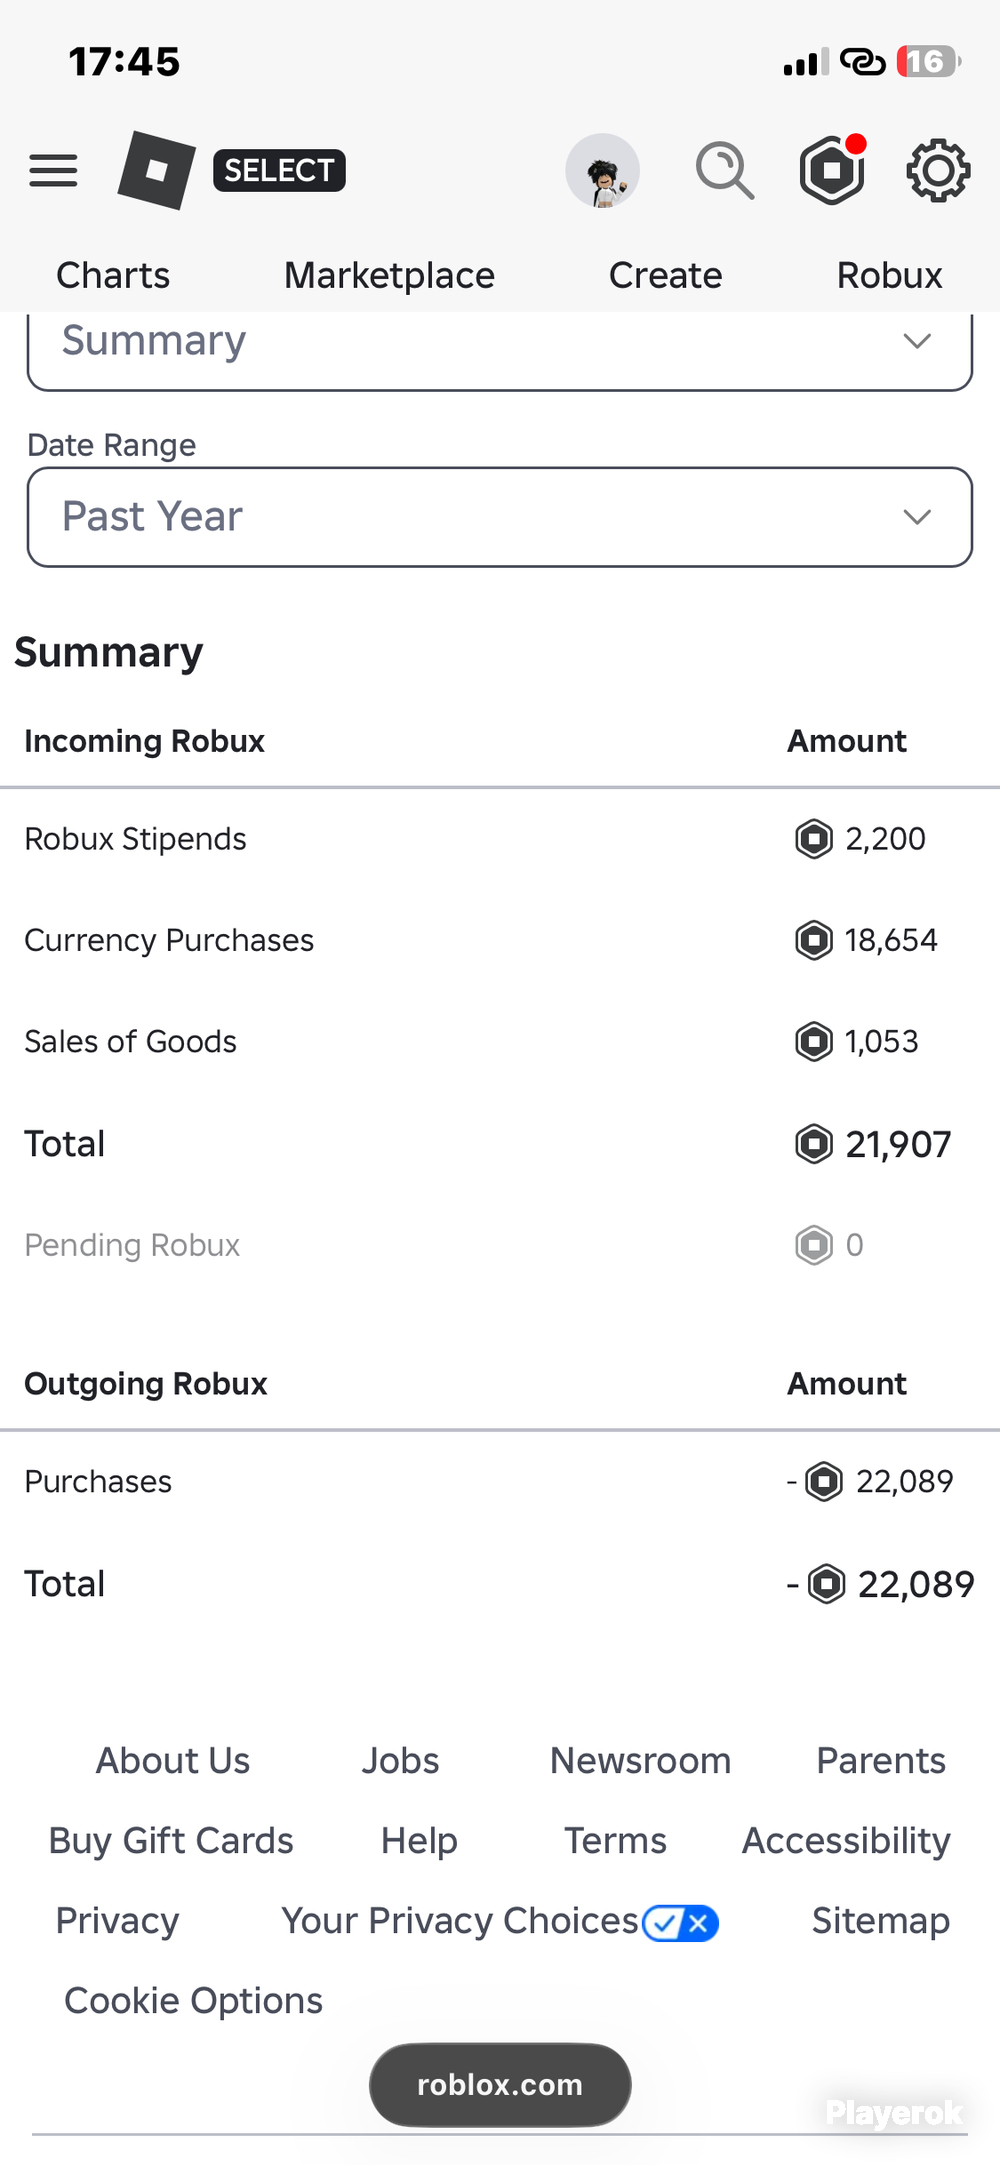Open the Robux balance icon with notification
The height and width of the screenshot is (2165, 1000).
pyautogui.click(x=832, y=170)
